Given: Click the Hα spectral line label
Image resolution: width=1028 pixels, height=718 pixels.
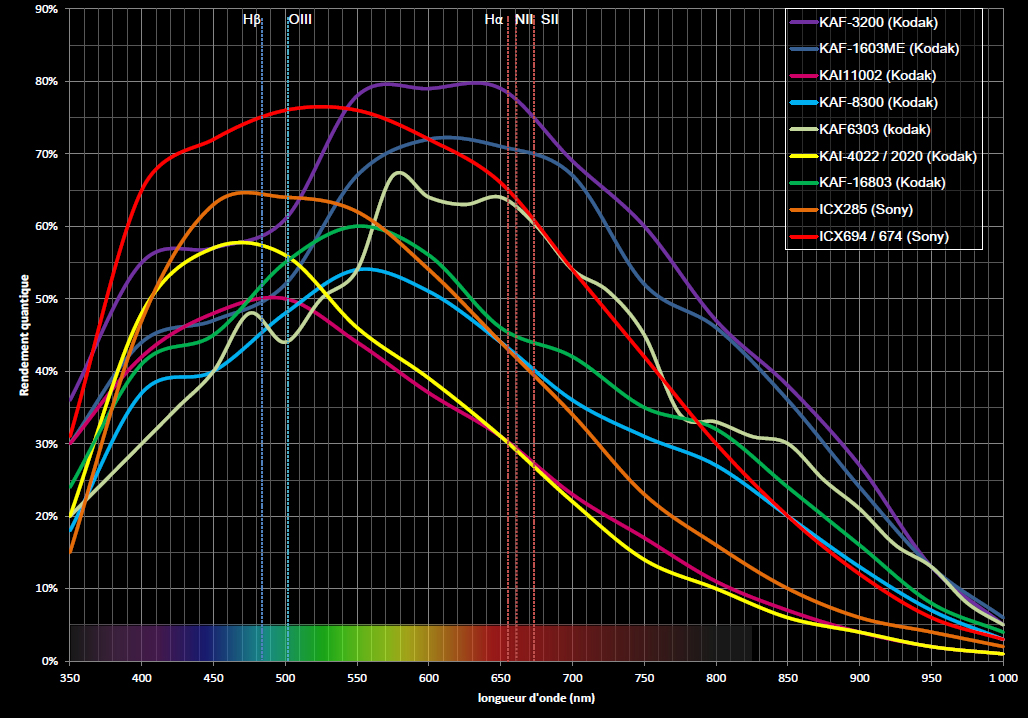Looking at the screenshot, I should coord(494,20).
